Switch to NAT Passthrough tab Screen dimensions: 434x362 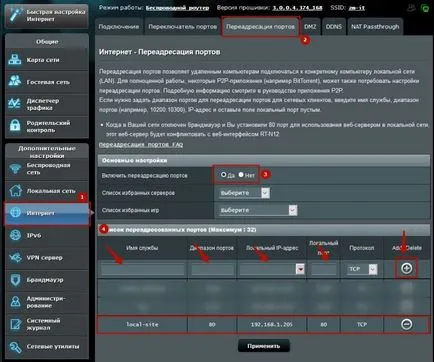pyautogui.click(x=375, y=27)
